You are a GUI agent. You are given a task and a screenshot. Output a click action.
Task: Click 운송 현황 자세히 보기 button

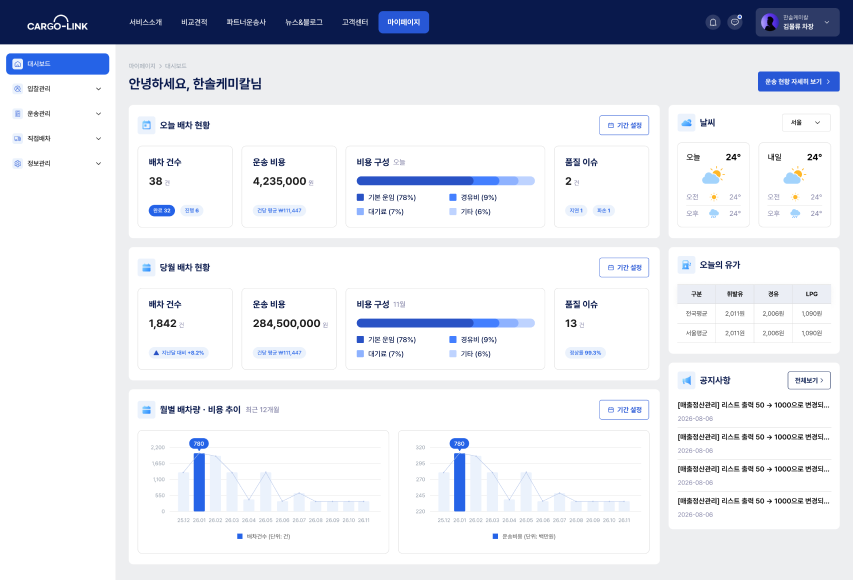click(x=799, y=82)
